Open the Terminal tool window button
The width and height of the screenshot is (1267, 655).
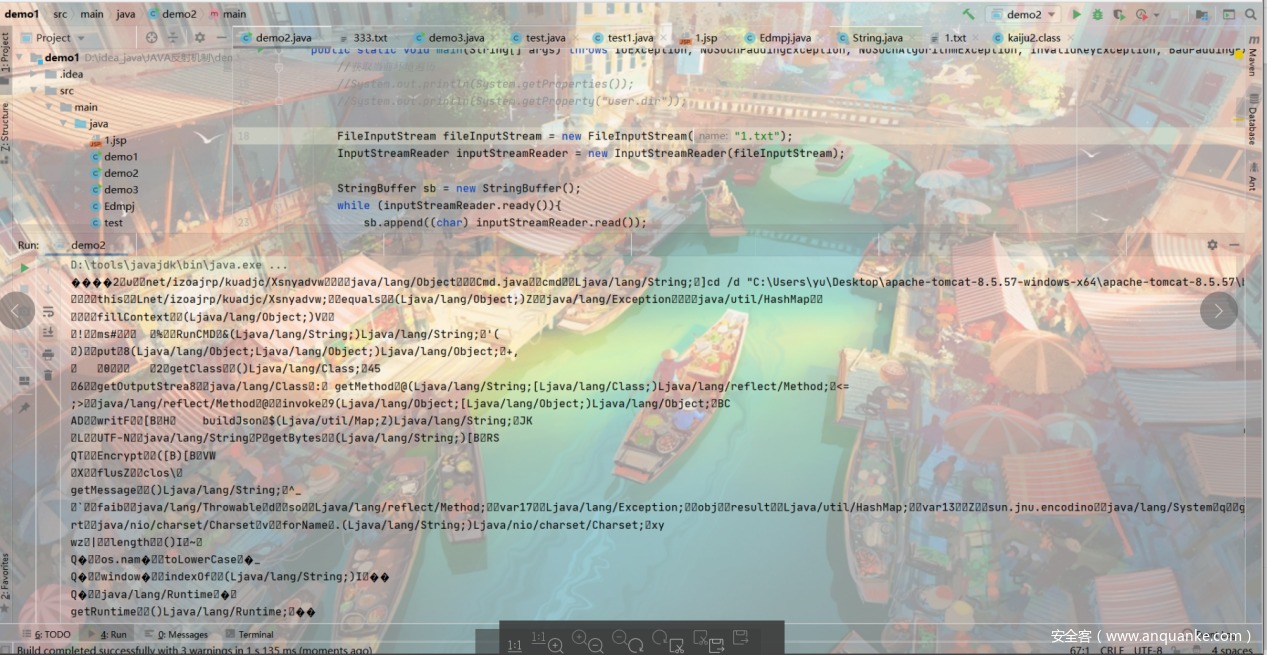249,634
